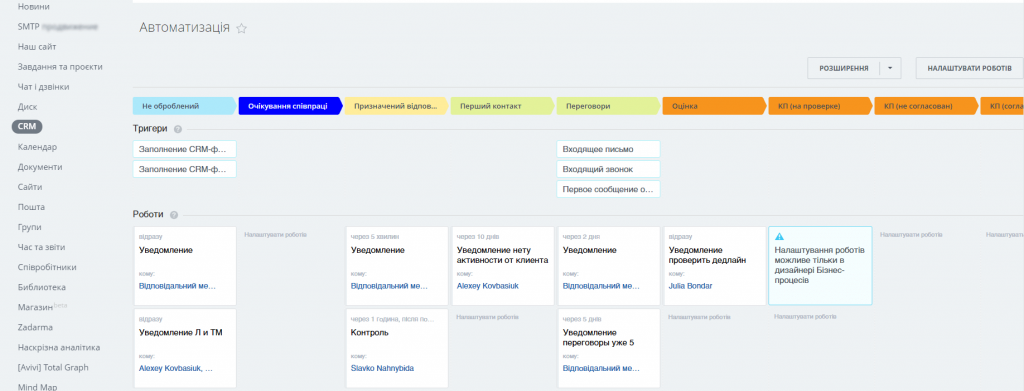Open first Заполнение CRM-ф... trigger
1024x391 pixels.
184,149
